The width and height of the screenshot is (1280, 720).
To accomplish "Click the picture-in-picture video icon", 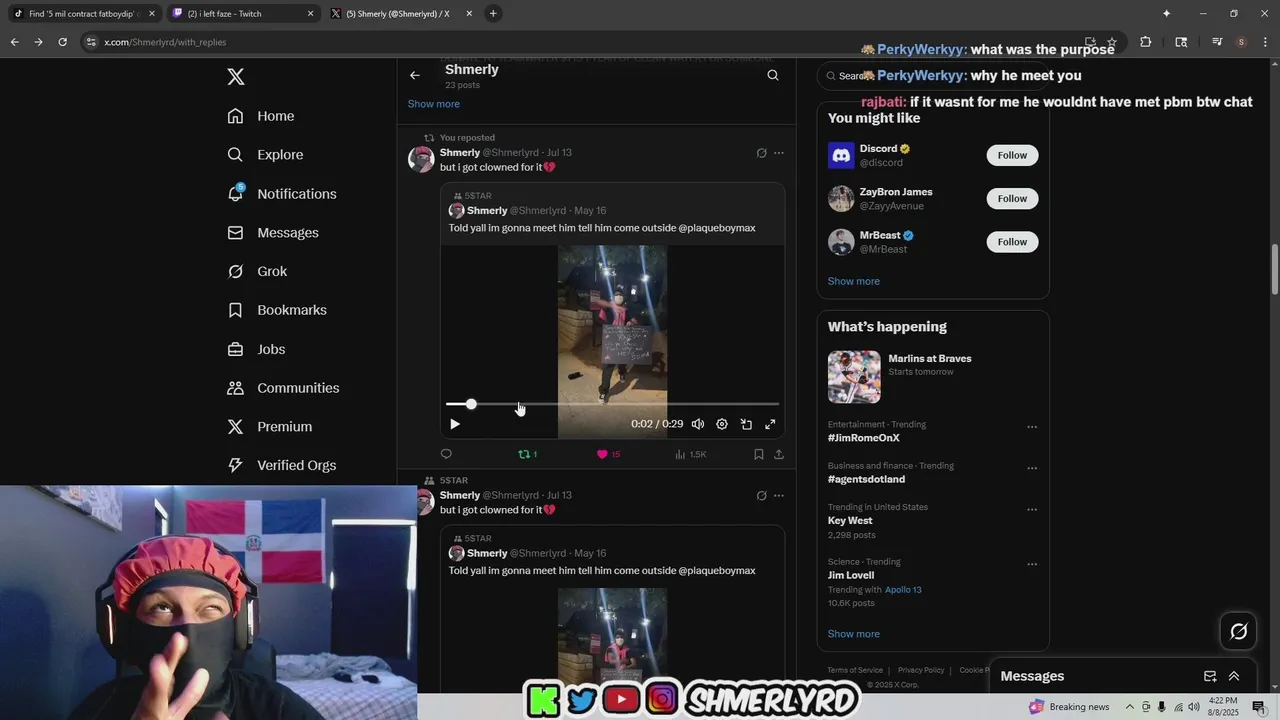I will coord(746,424).
